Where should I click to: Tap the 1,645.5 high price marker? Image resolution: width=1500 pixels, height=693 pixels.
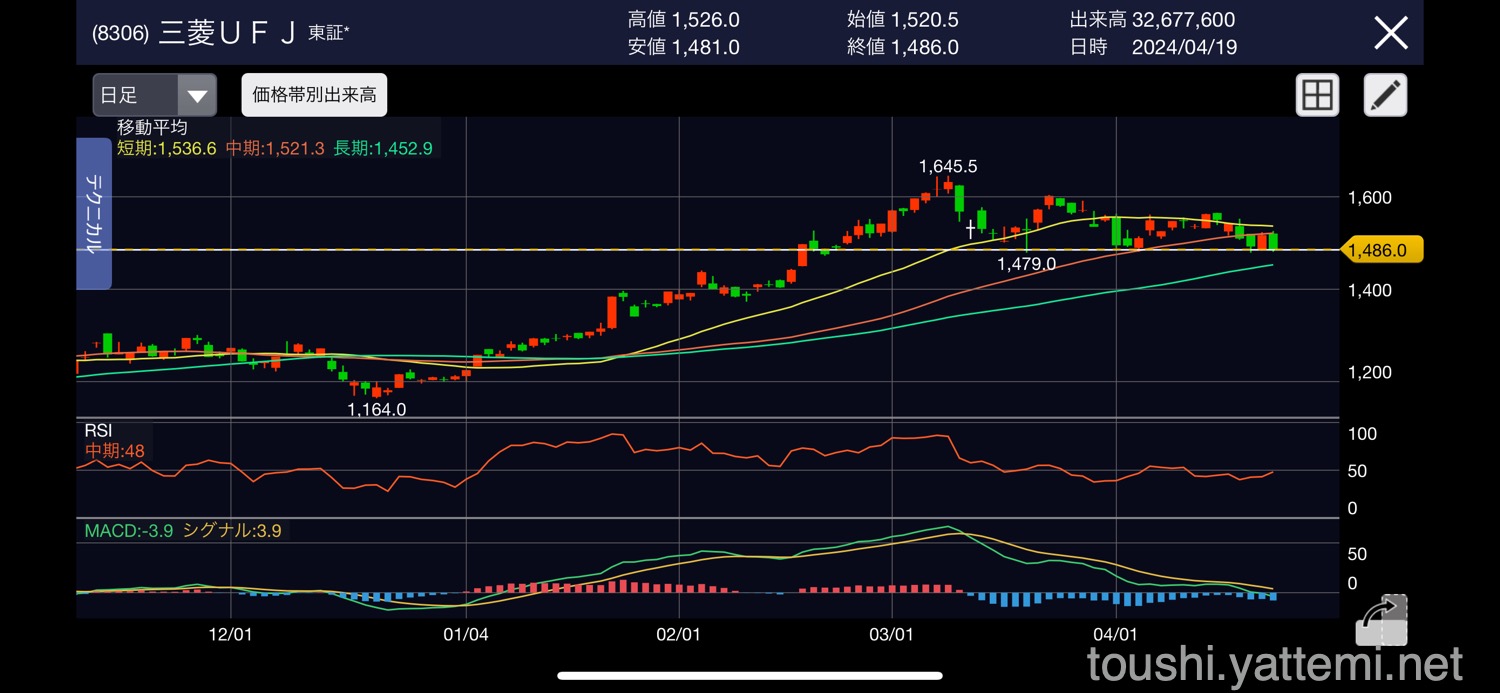[x=948, y=166]
